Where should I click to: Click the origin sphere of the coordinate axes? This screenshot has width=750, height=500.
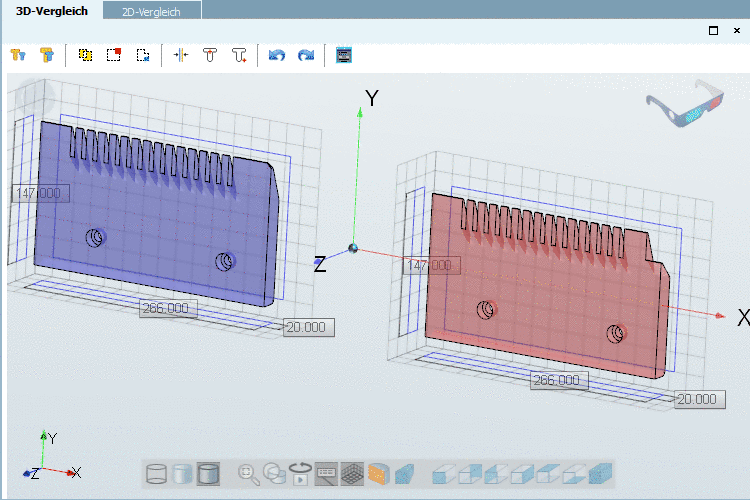point(353,248)
